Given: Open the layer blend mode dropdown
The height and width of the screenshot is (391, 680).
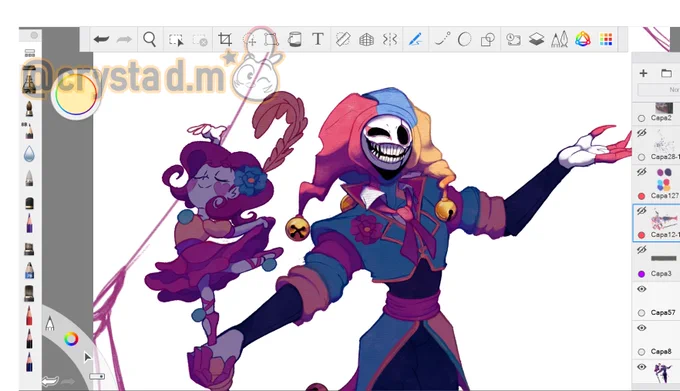Looking at the screenshot, I should pyautogui.click(x=658, y=90).
